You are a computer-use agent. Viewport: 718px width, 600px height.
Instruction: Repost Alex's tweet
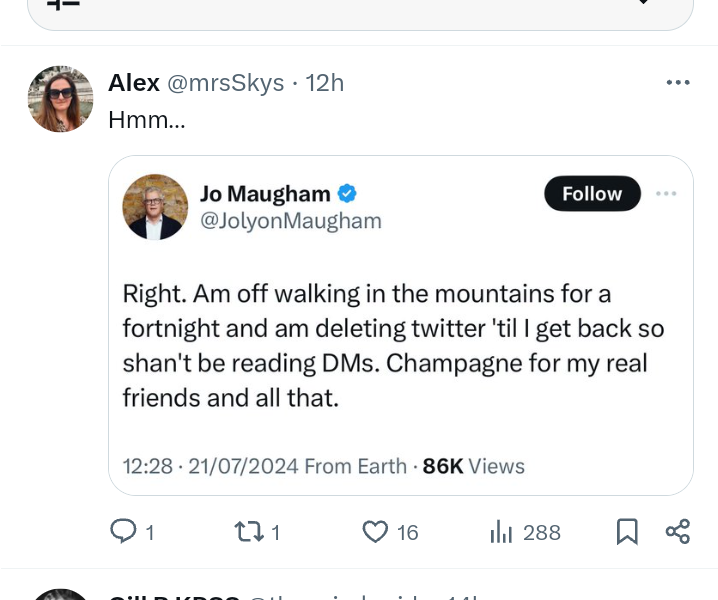(249, 532)
